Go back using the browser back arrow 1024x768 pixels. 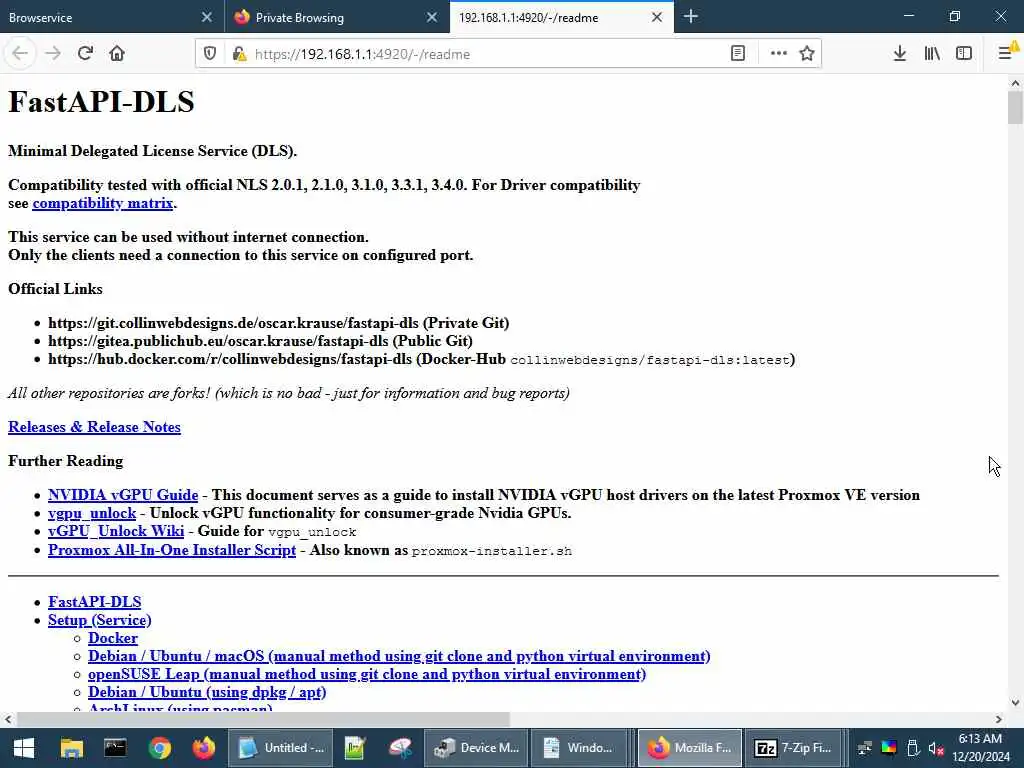click(x=20, y=54)
